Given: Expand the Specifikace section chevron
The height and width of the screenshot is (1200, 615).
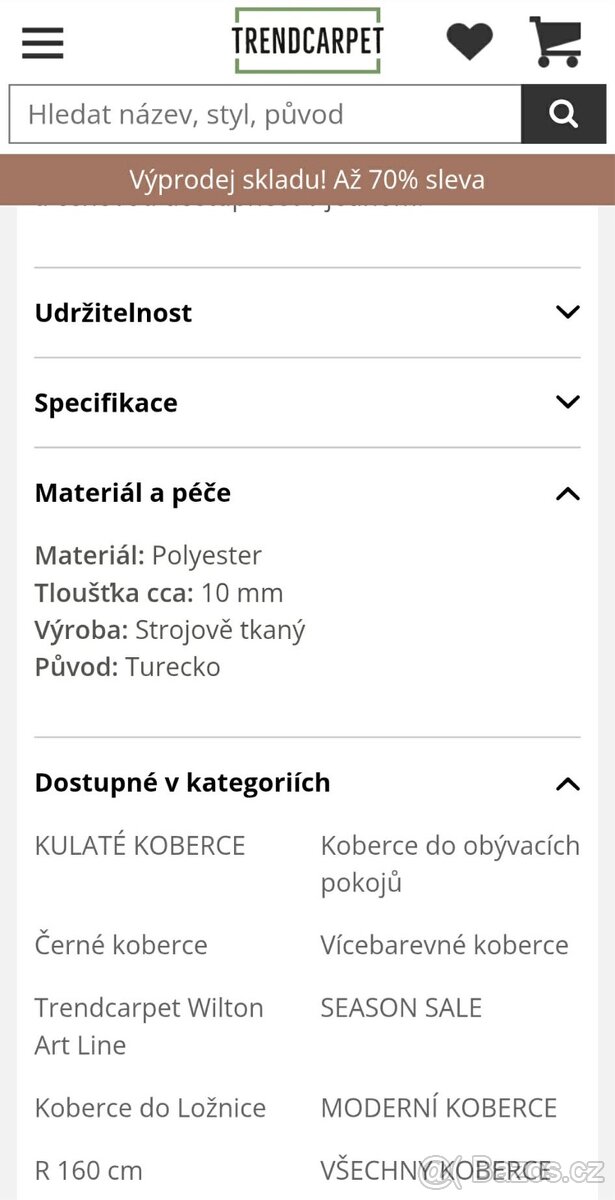Looking at the screenshot, I should point(568,401).
